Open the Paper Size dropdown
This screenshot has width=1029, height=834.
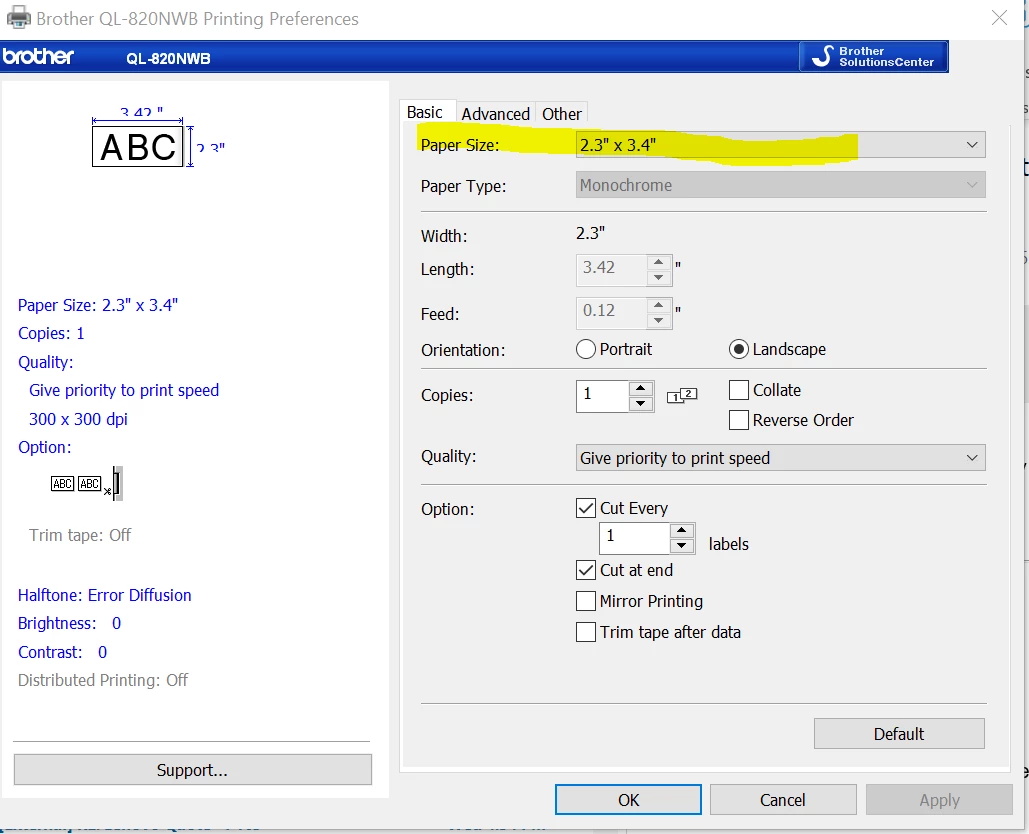pos(780,145)
